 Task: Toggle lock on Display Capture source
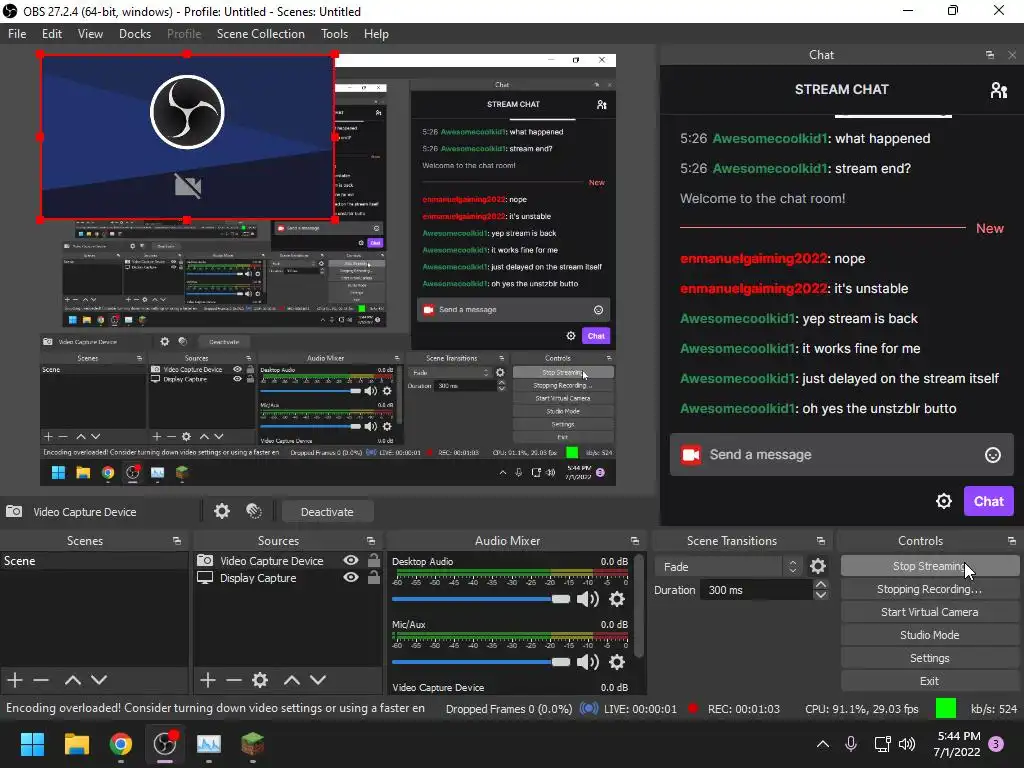tap(374, 577)
